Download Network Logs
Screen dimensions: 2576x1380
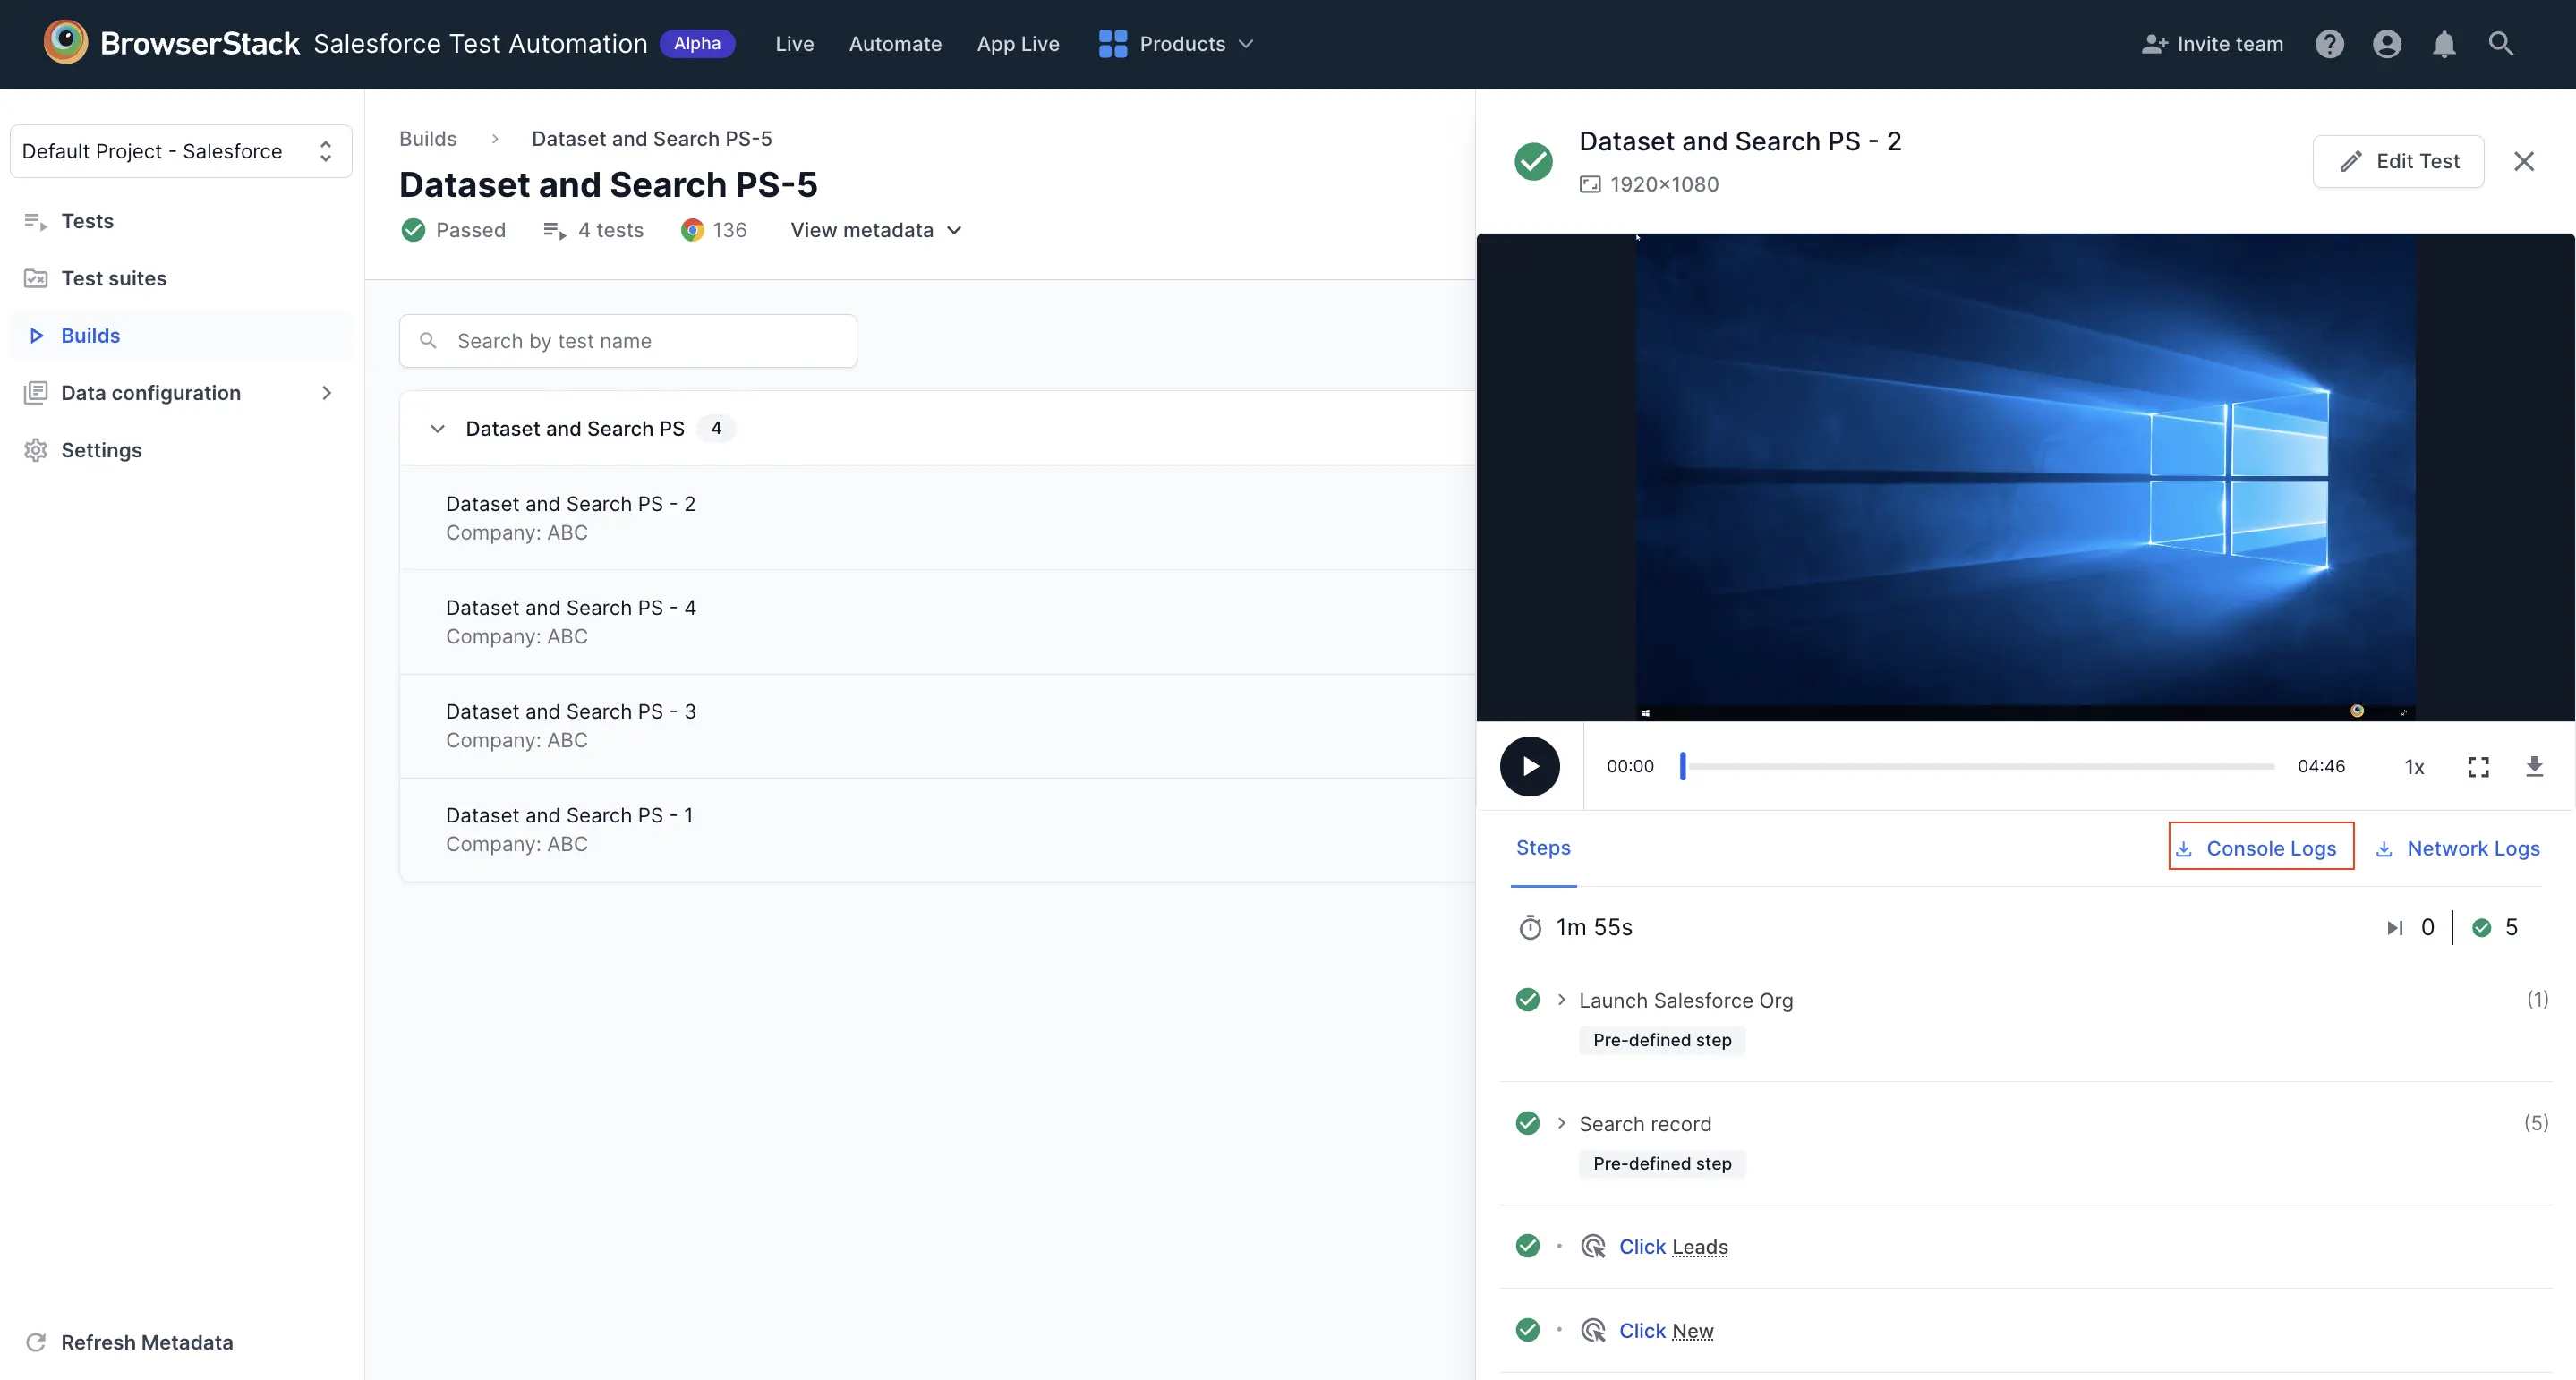coord(2457,848)
